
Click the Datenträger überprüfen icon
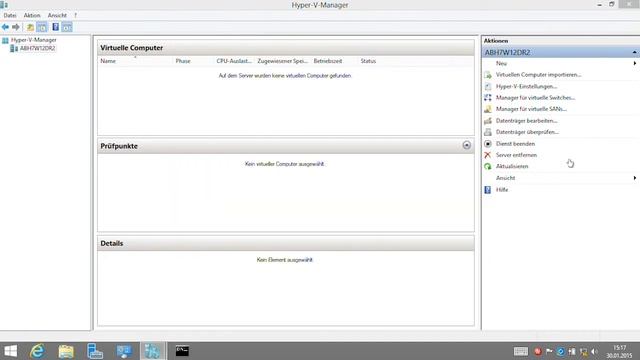coord(488,132)
